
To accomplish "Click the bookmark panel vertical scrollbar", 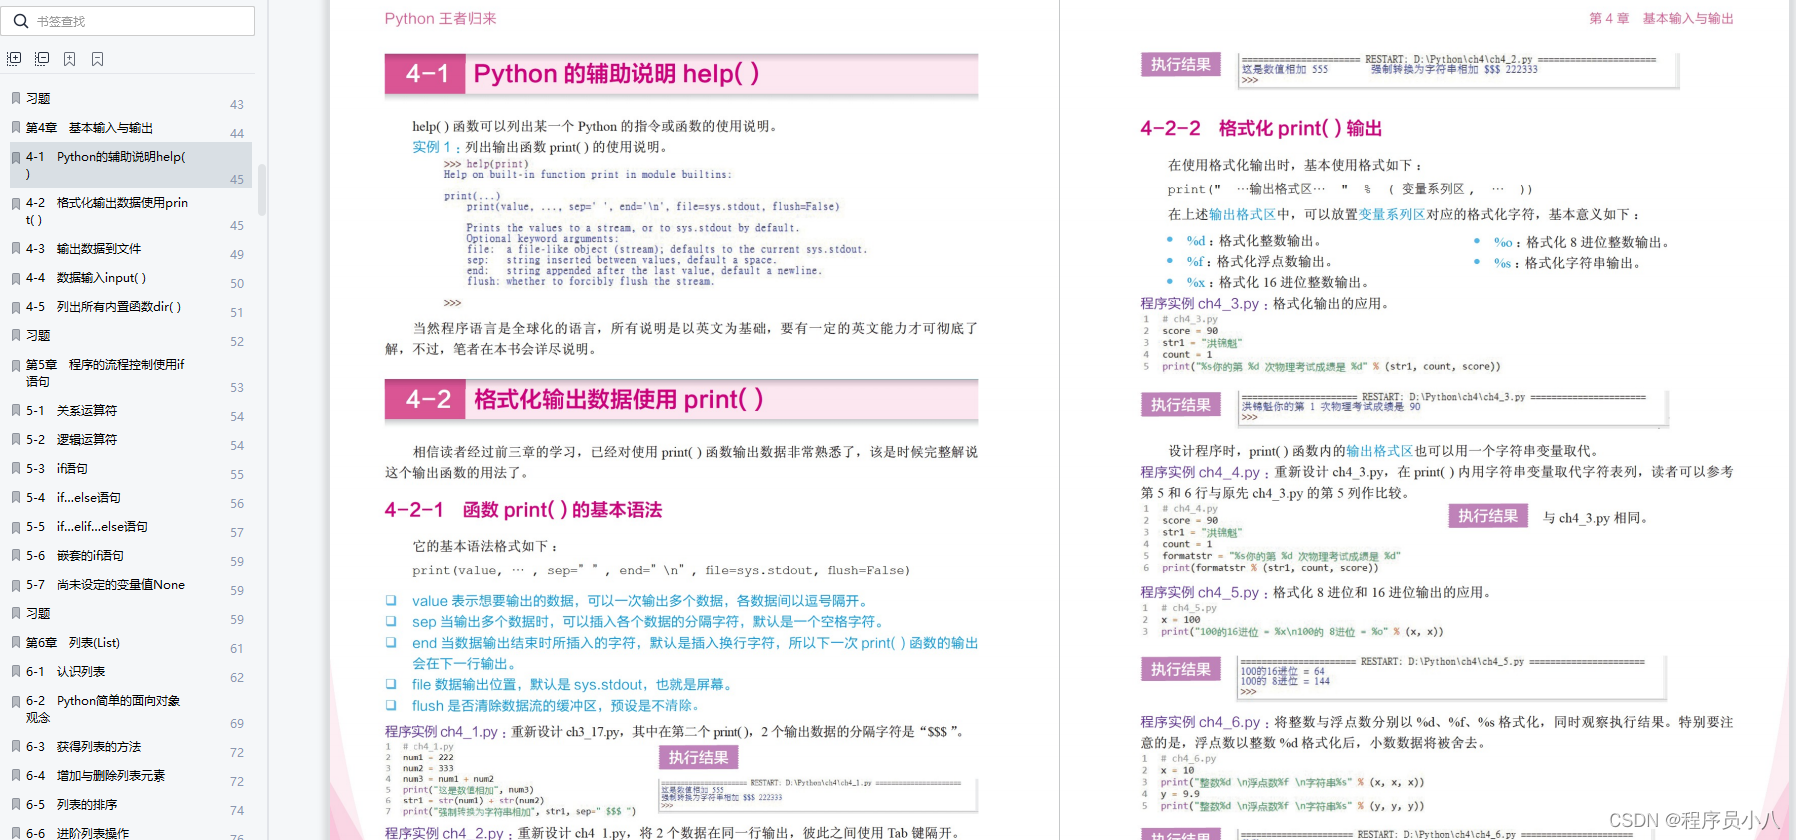I will [x=262, y=190].
